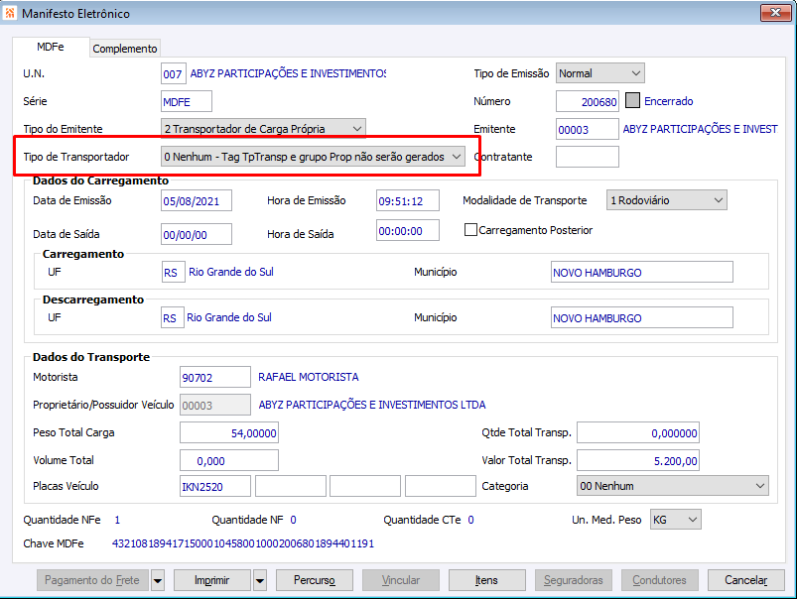Click the Proprietário/Possuidor Veículo field
The width and height of the screenshot is (797, 599).
(x=215, y=405)
